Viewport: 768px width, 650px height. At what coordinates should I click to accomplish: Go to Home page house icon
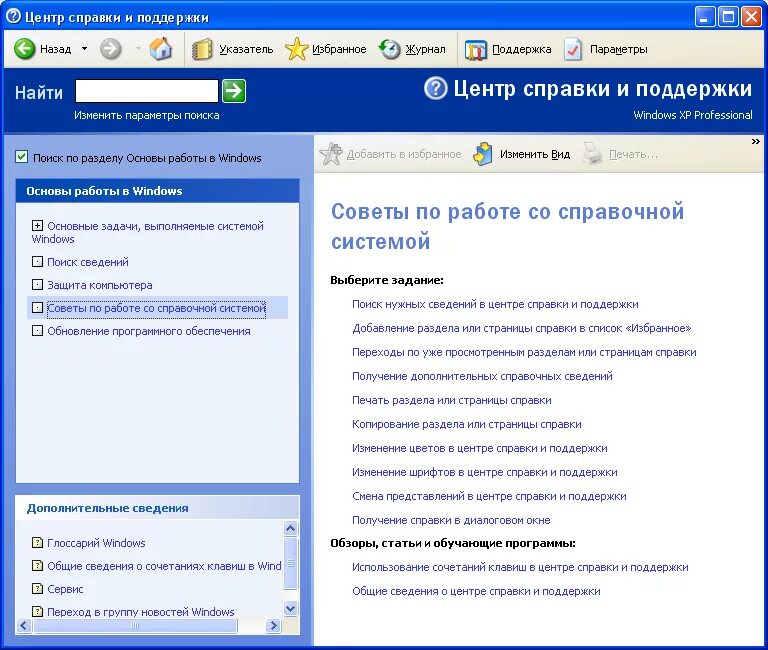161,48
